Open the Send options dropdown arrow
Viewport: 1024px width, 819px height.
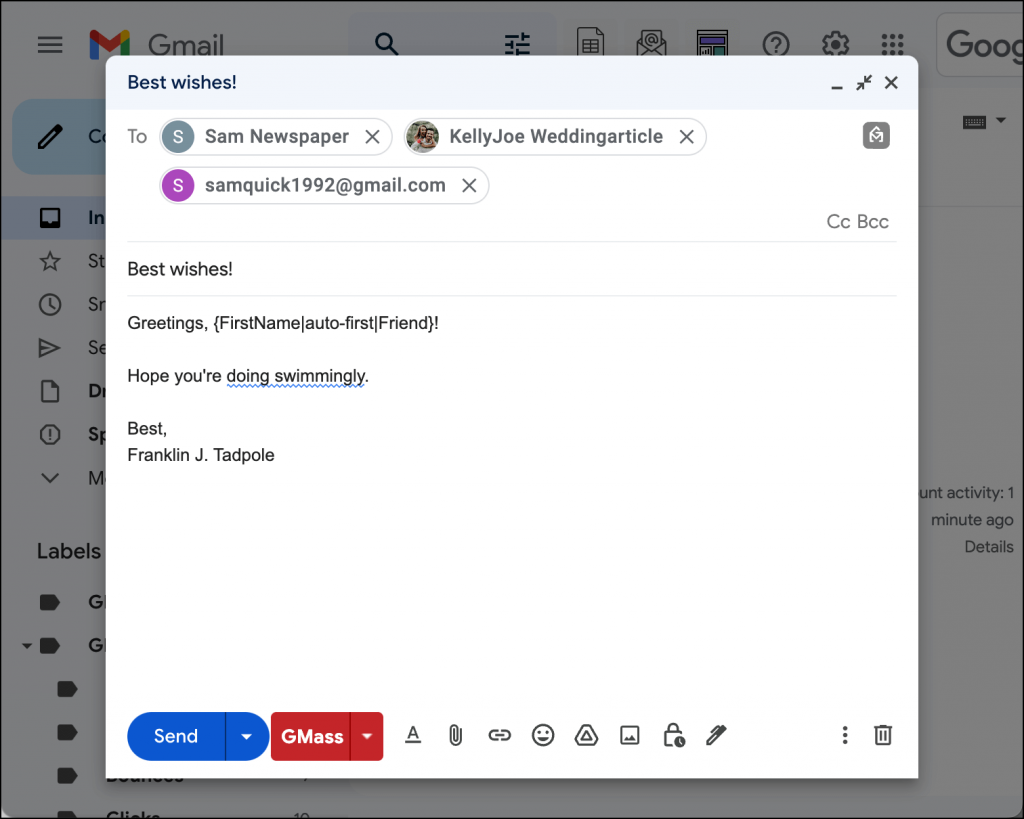tap(246, 736)
